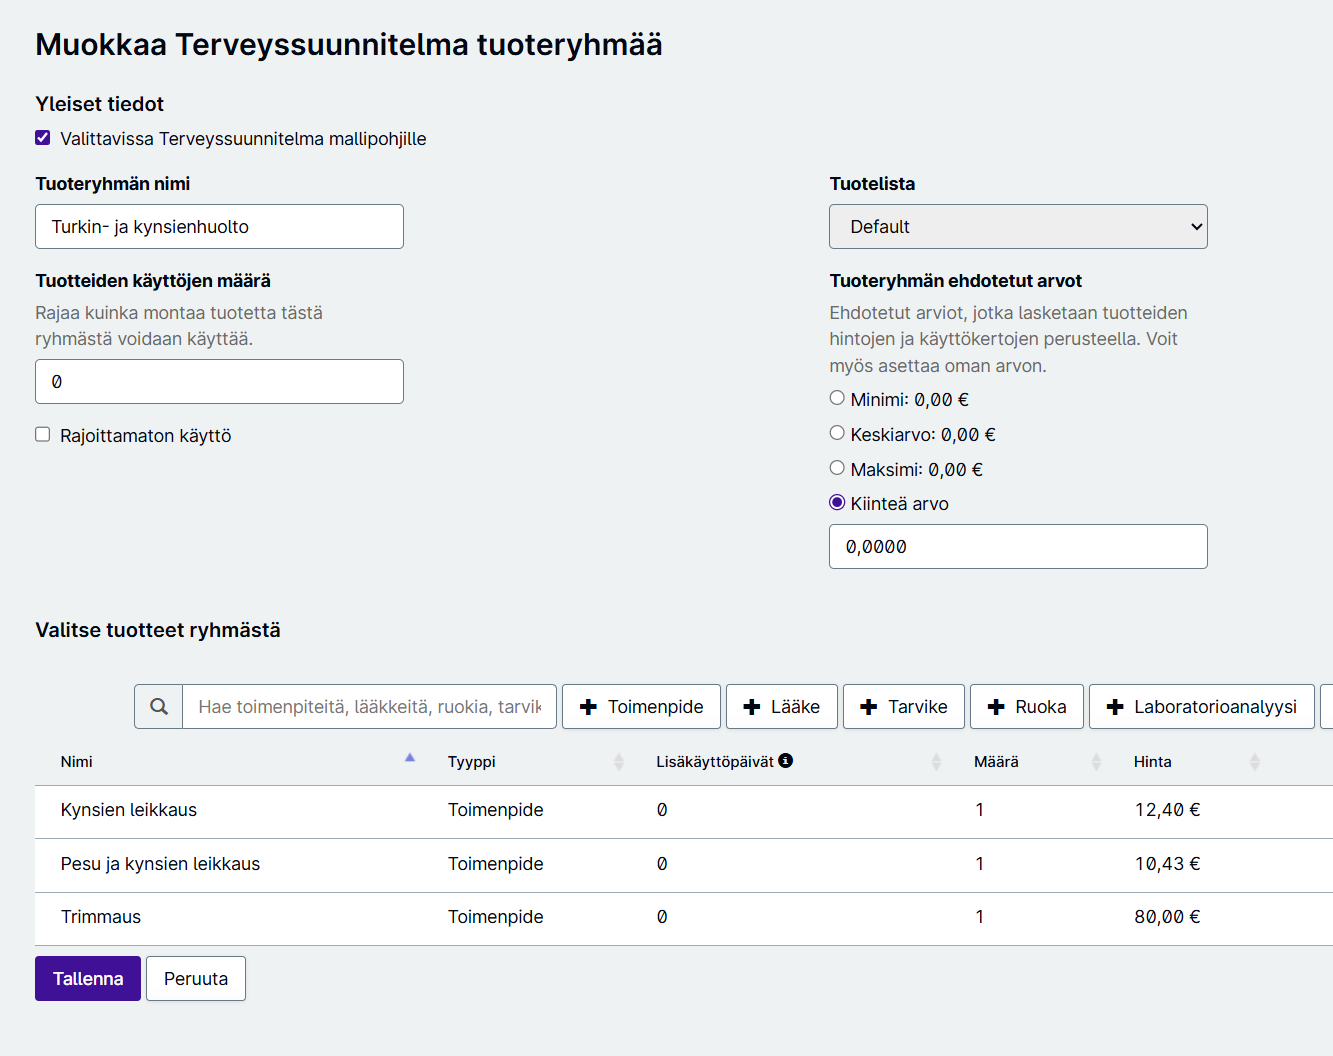The height and width of the screenshot is (1056, 1333).
Task: Focus the Tuoteryhmän nimi text field
Action: [219, 227]
